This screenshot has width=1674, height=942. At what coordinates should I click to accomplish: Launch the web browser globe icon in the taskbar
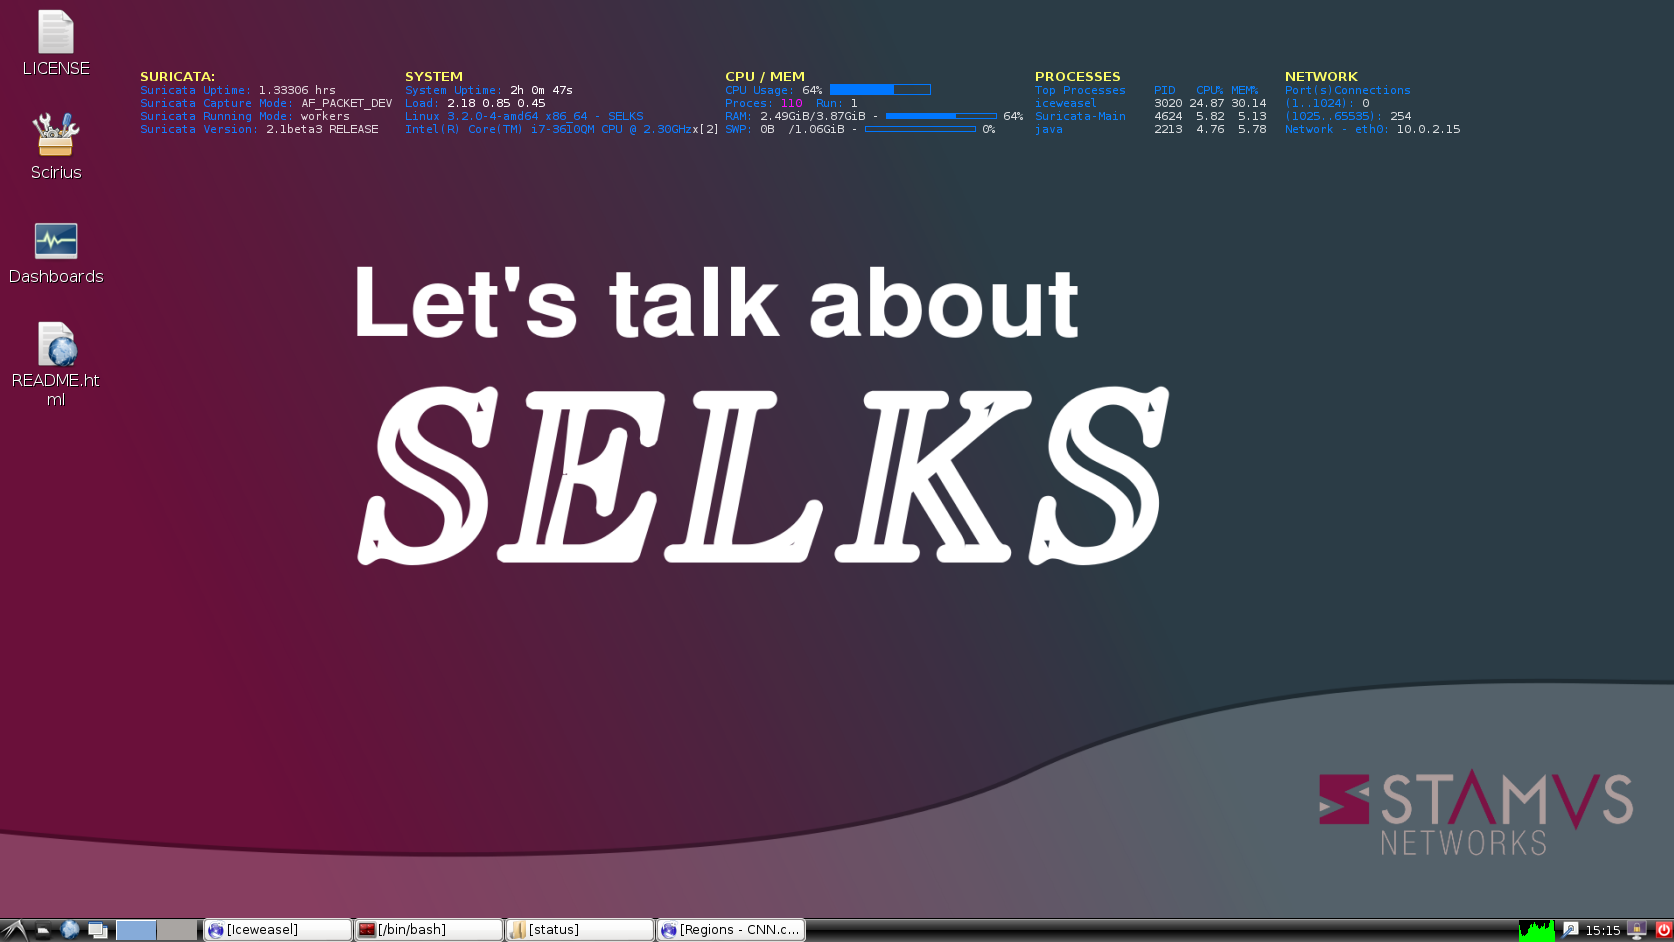70,930
